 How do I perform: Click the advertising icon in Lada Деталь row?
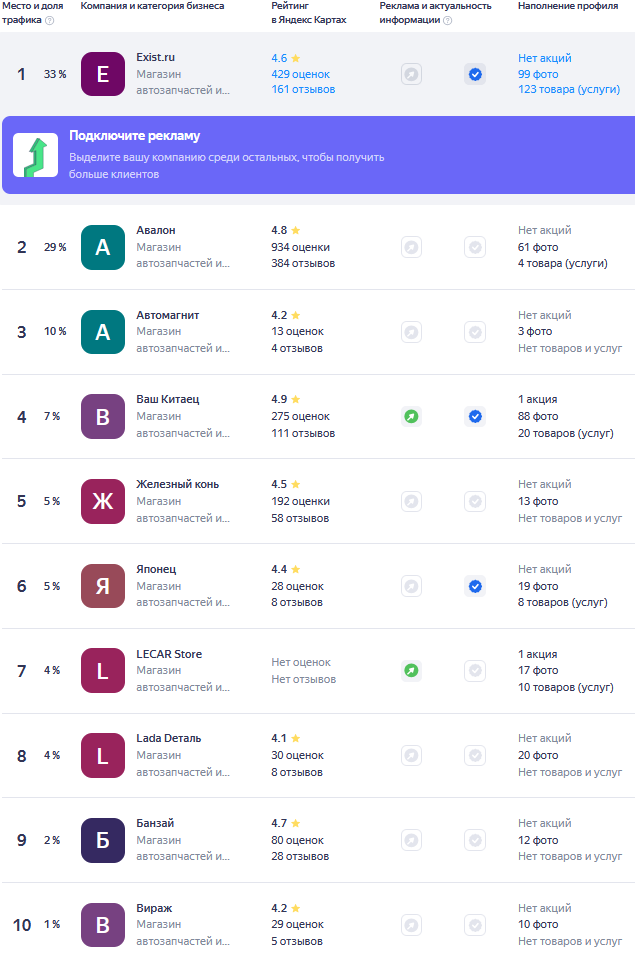click(411, 755)
